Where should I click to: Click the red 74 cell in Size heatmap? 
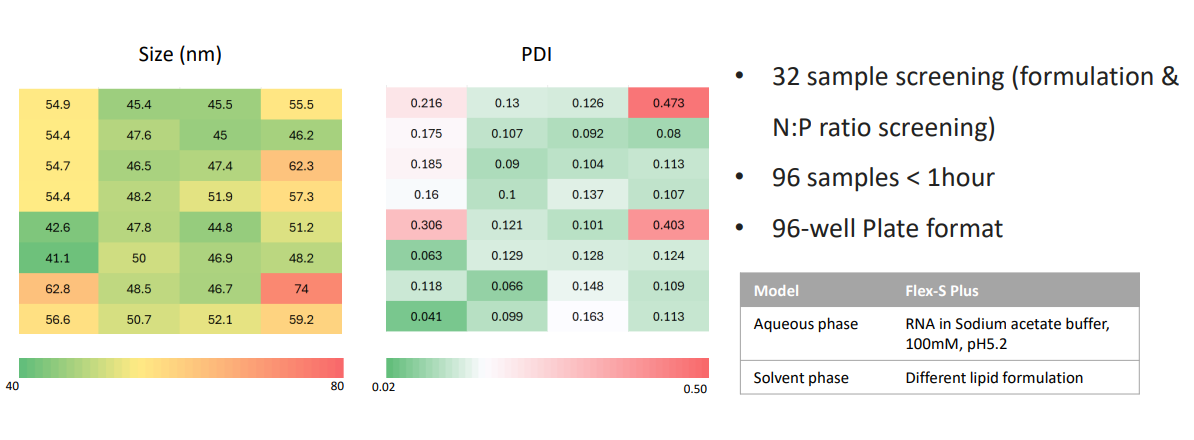(302, 291)
